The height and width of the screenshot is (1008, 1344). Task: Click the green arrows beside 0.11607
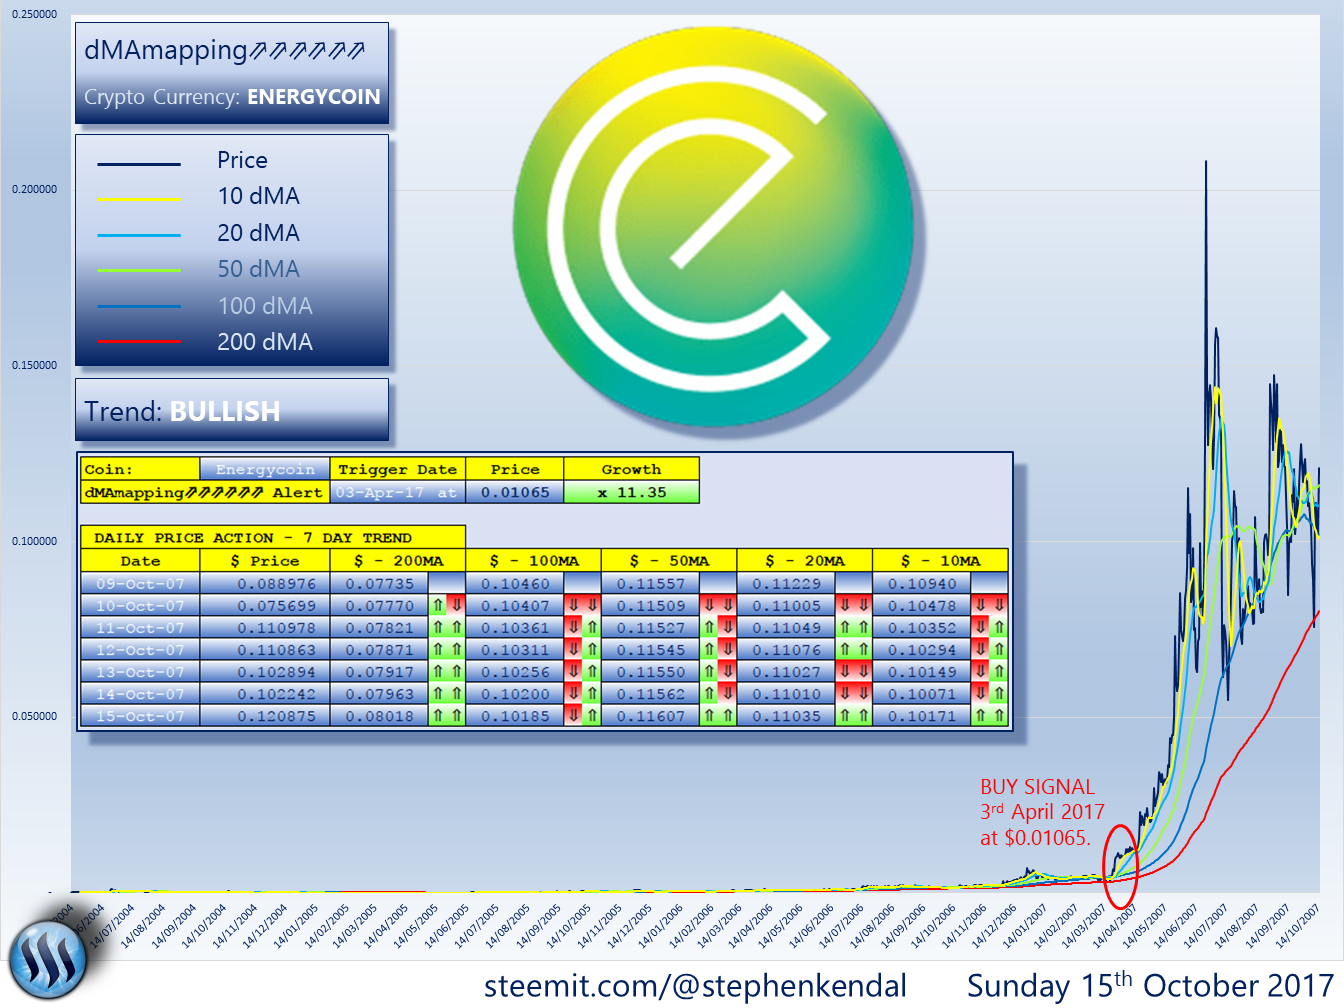[718, 715]
